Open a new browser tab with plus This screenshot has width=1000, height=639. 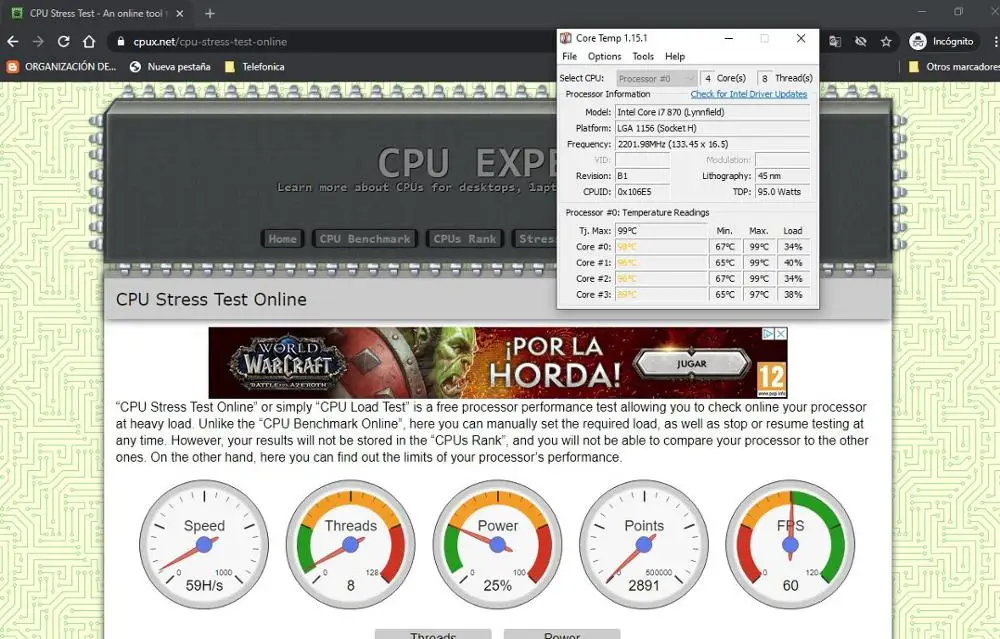click(x=210, y=13)
